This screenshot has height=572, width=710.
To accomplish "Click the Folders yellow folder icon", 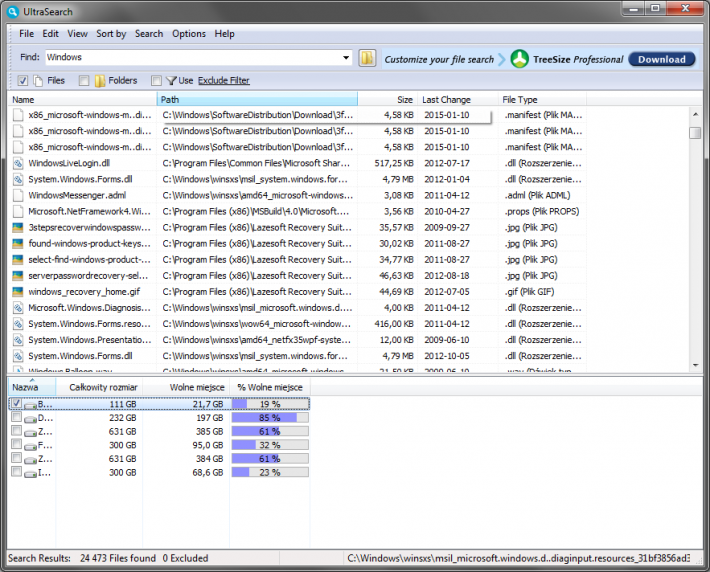I will pyautogui.click(x=100, y=81).
